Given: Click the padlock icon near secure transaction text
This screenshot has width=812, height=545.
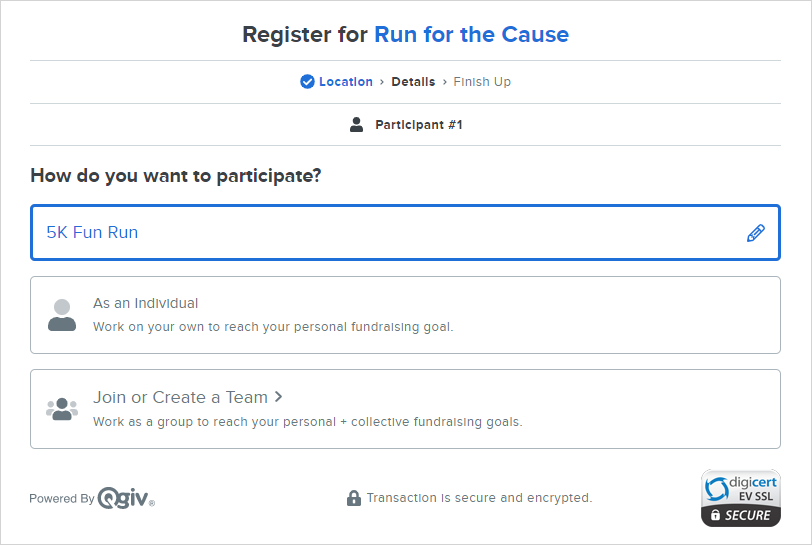Looking at the screenshot, I should coord(354,498).
